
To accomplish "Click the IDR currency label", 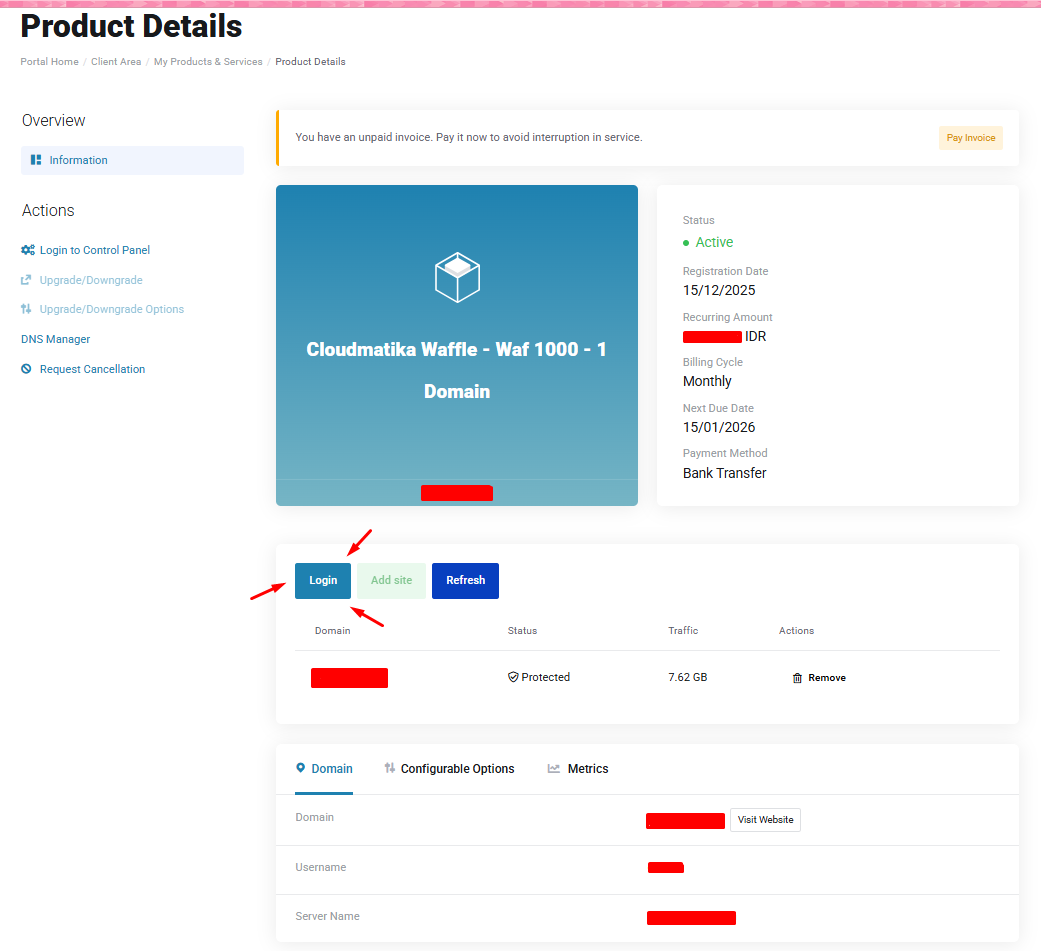I will point(756,336).
